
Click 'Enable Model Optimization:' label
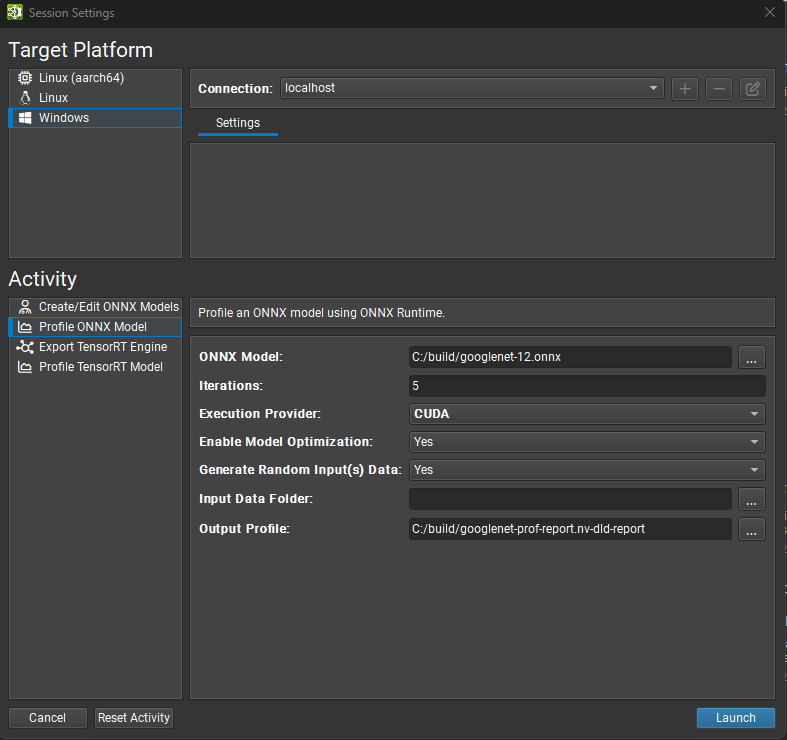click(x=286, y=442)
